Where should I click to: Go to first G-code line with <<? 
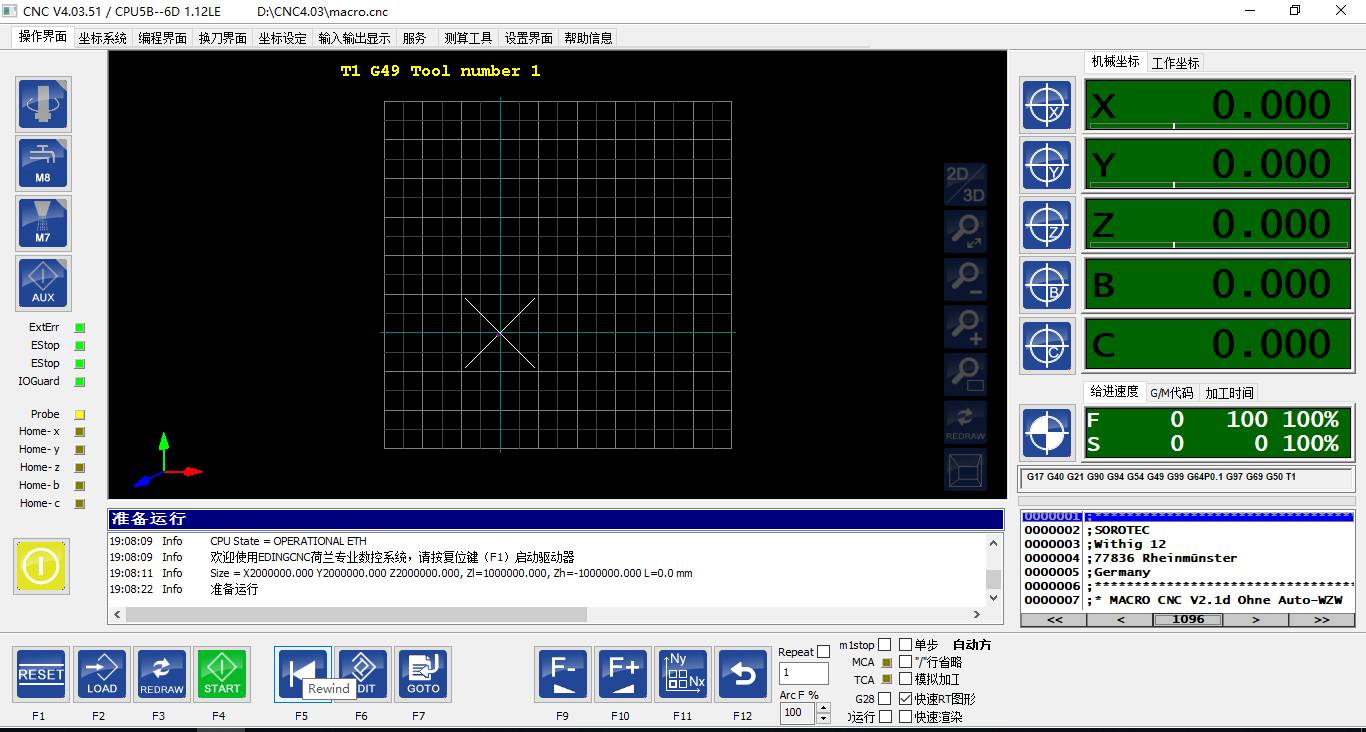[x=1054, y=620]
